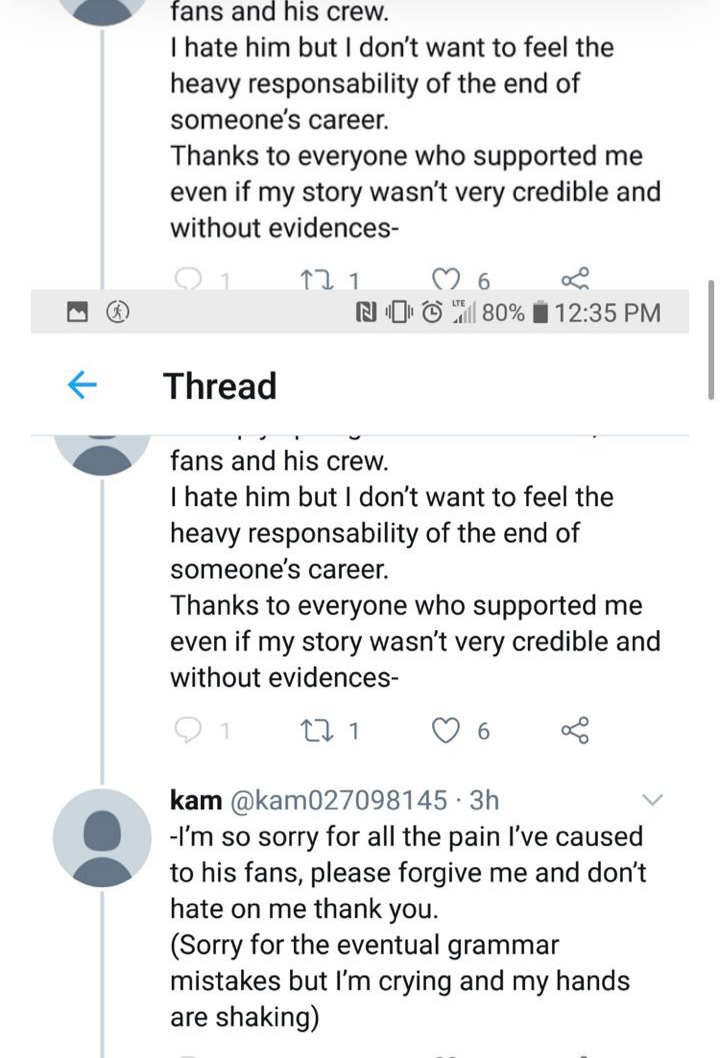The width and height of the screenshot is (720, 1058).
Task: Like the tweet below the Thread header
Action: pyautogui.click(x=446, y=733)
